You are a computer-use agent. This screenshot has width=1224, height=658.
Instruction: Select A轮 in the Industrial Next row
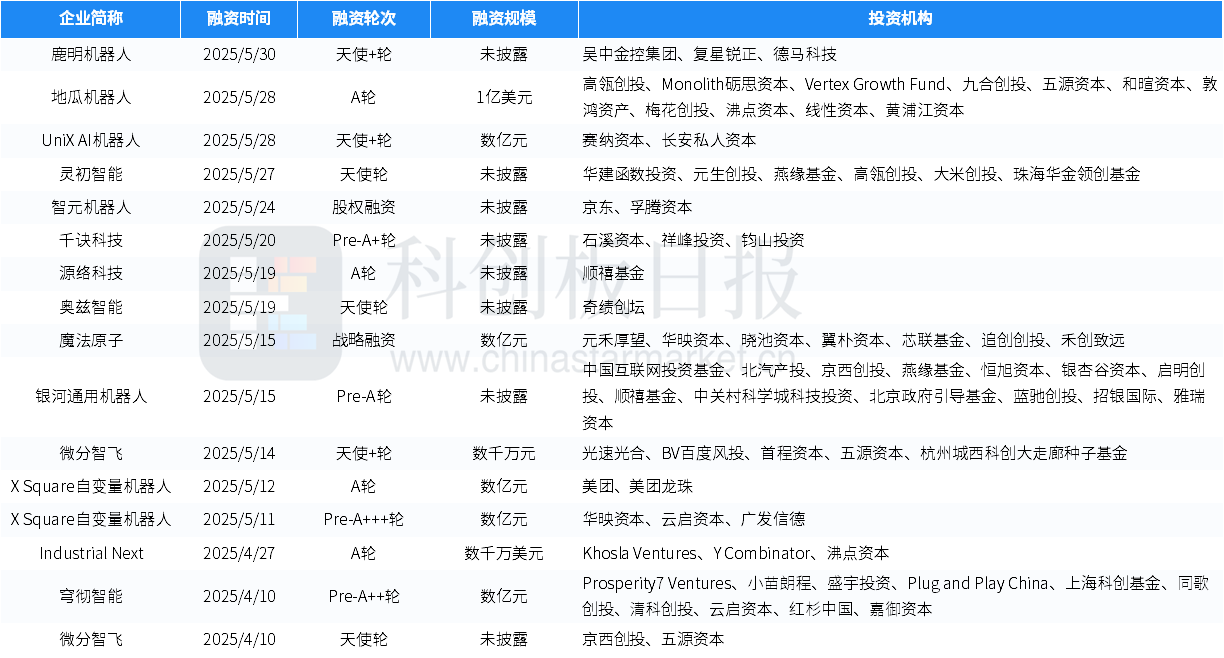363,553
